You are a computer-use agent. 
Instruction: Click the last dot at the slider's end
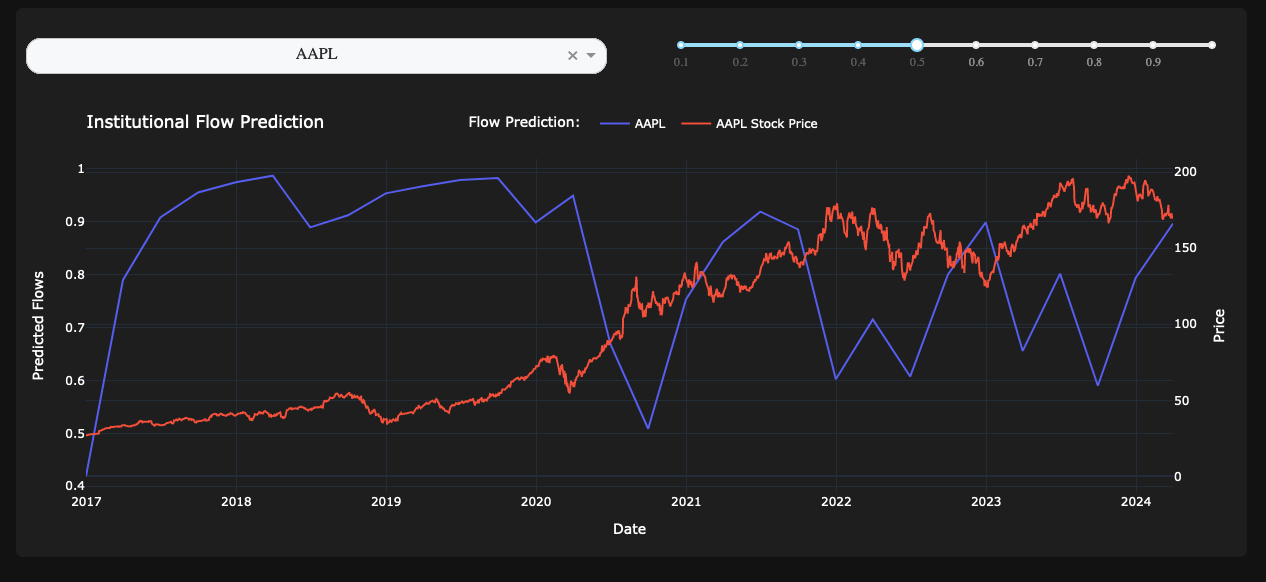tap(1212, 45)
